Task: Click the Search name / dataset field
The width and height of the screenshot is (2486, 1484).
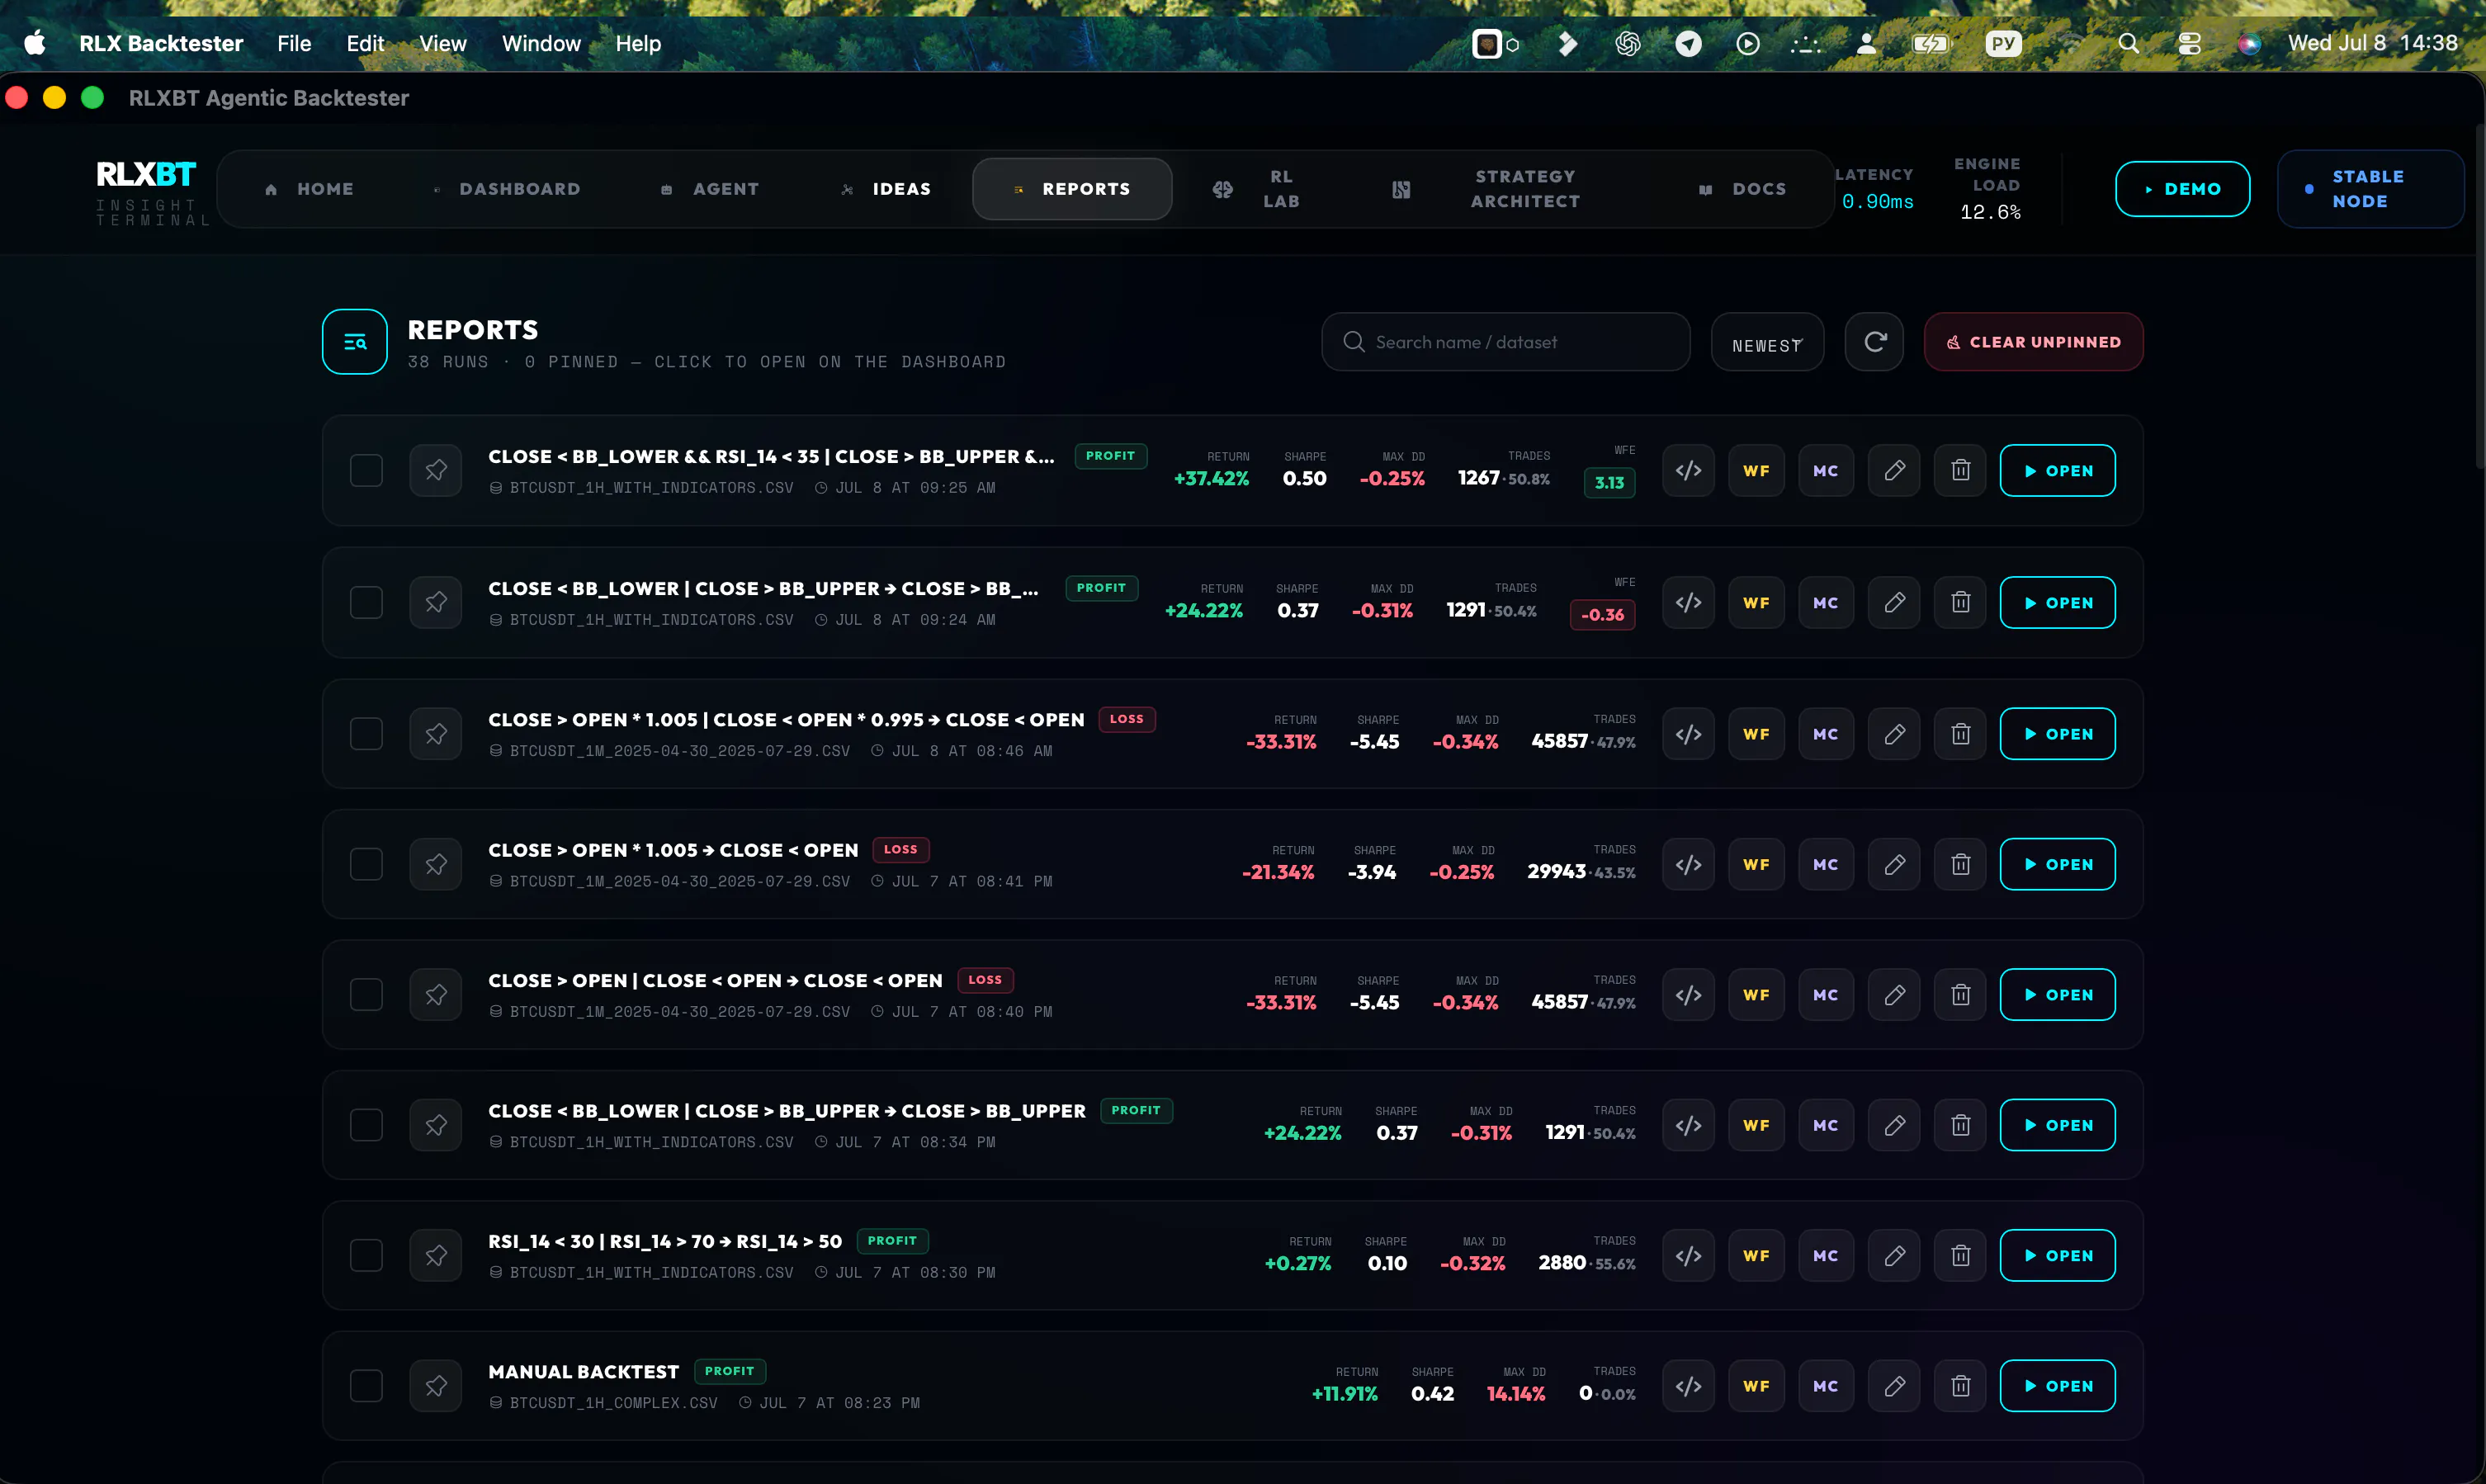Action: point(1505,342)
